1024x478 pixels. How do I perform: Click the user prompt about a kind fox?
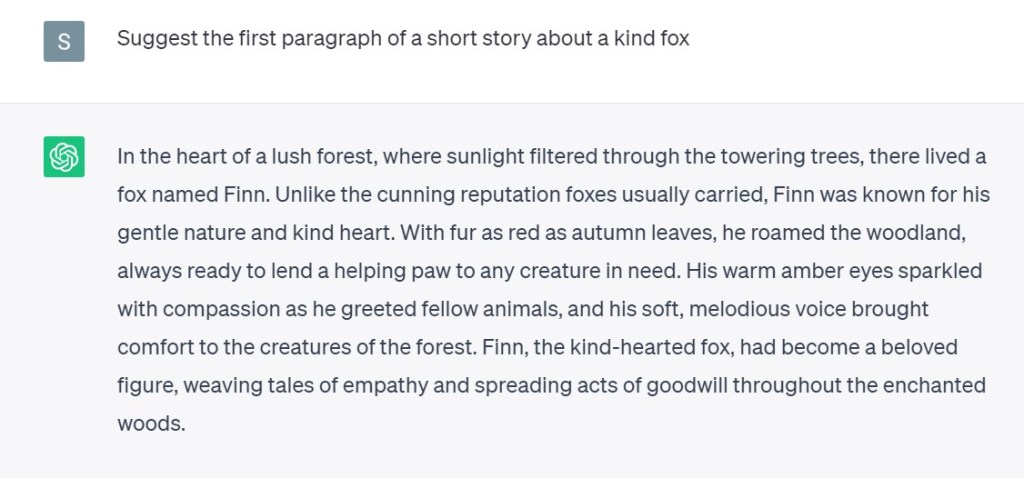(x=403, y=41)
